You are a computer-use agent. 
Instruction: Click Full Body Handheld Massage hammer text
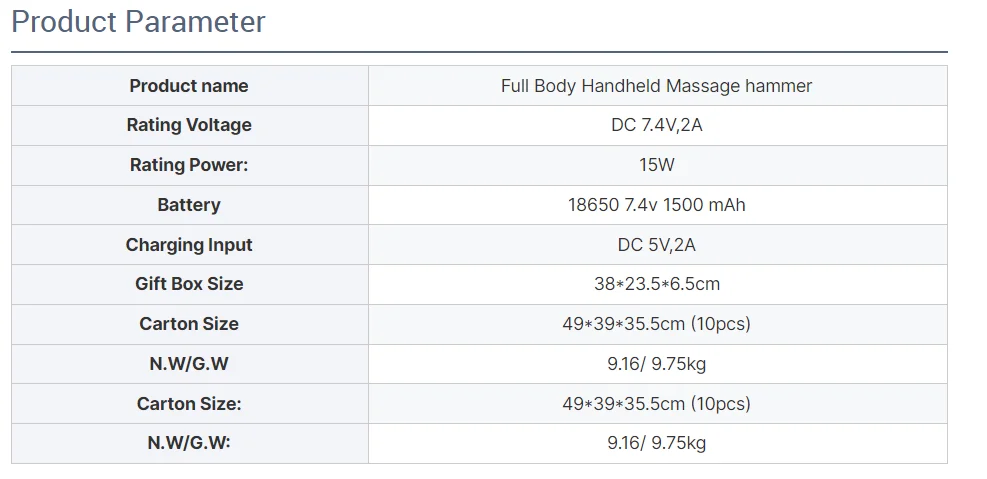point(657,86)
